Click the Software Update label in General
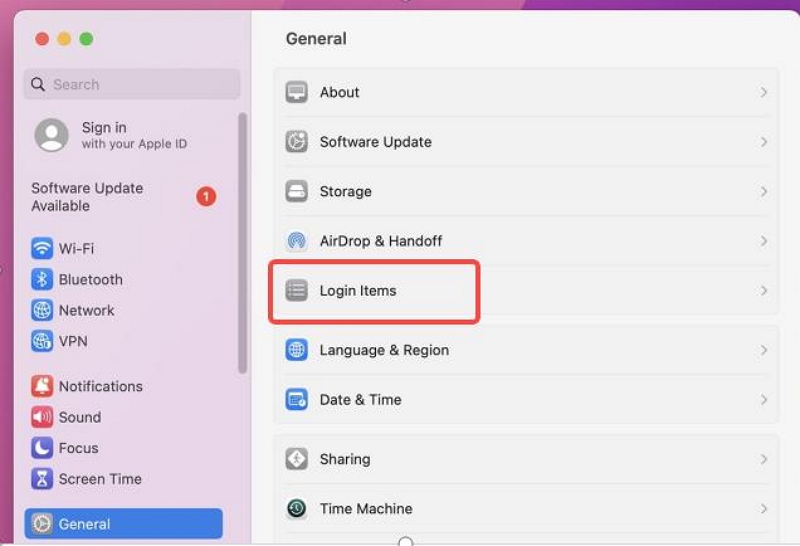The image size is (800, 546). (376, 142)
